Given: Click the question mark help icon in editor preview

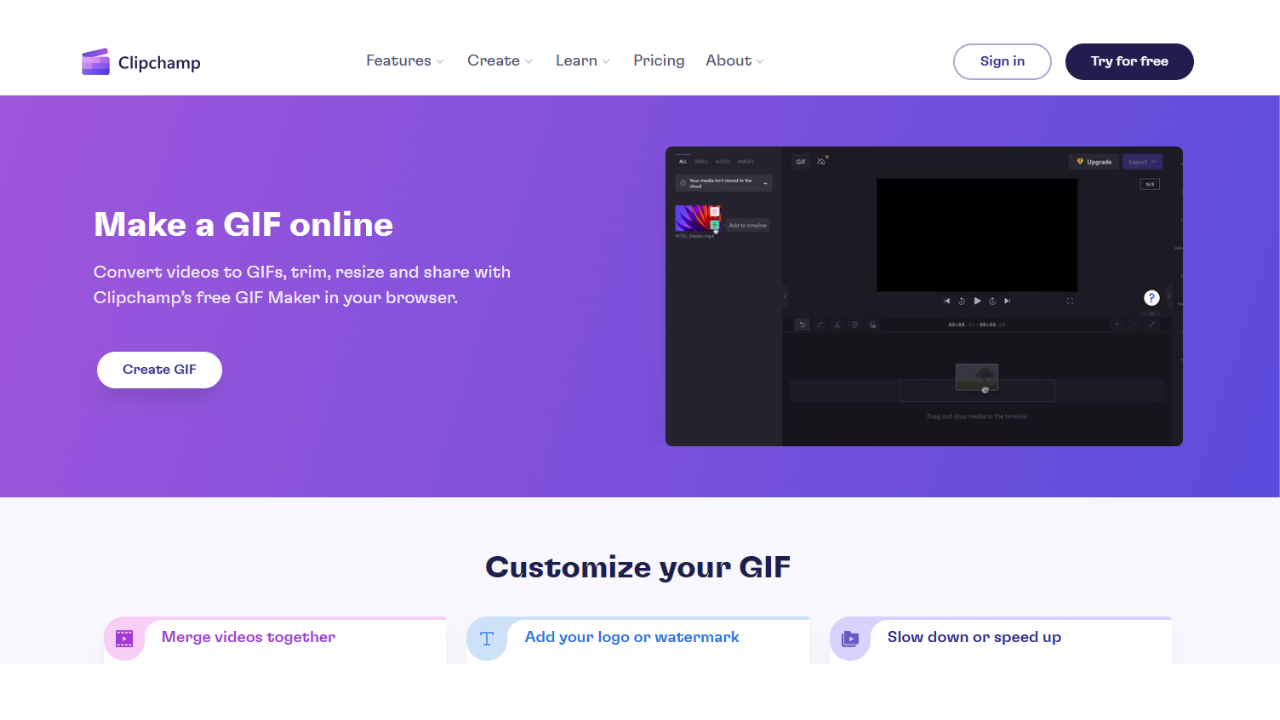Looking at the screenshot, I should [x=1152, y=298].
